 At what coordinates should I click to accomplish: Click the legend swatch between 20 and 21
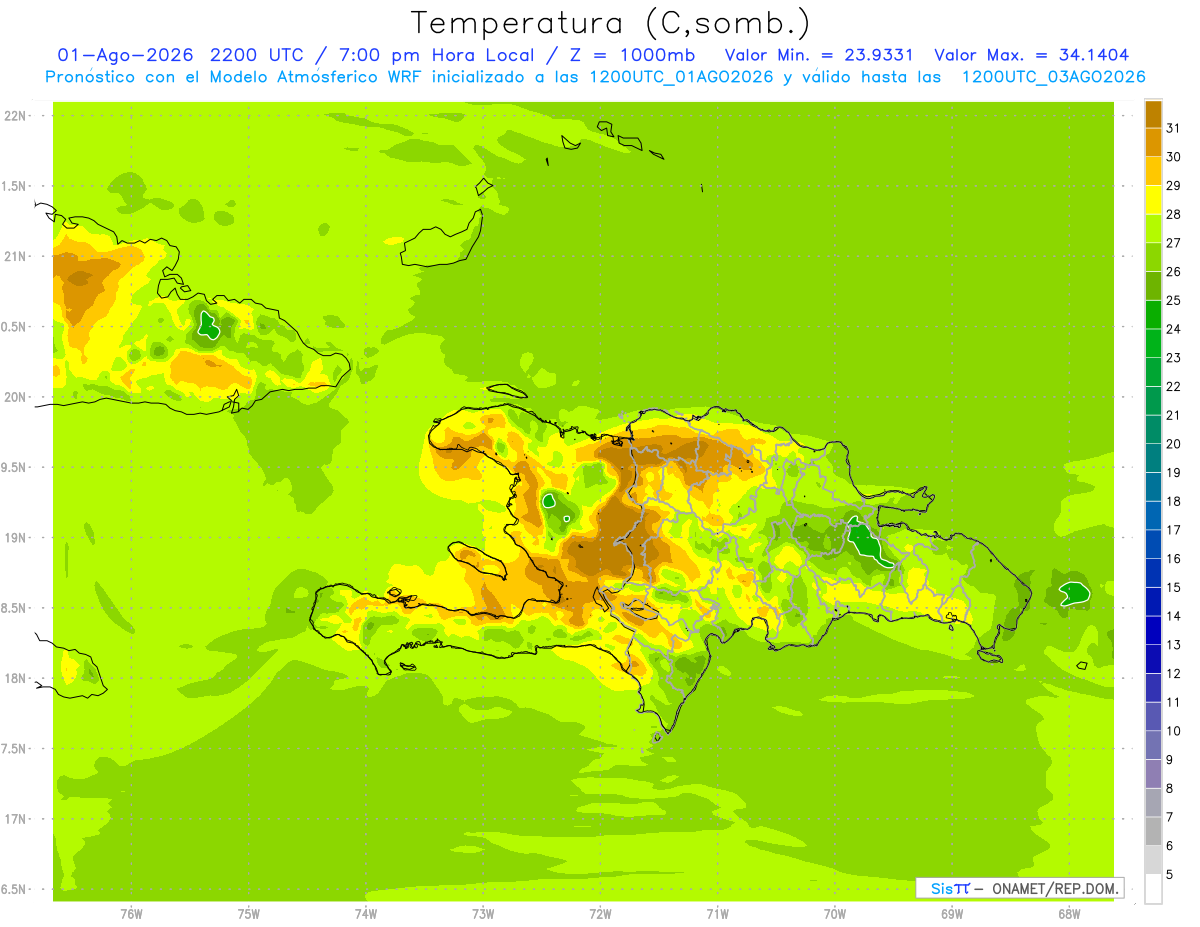click(1153, 429)
